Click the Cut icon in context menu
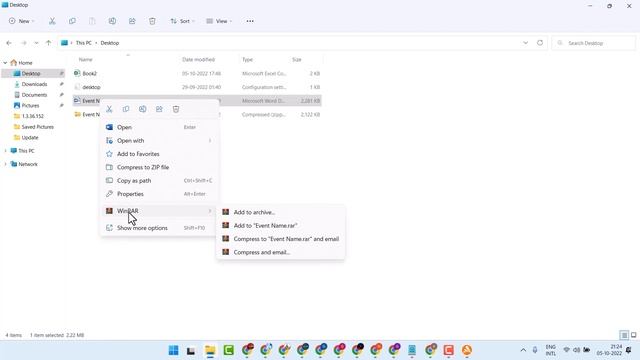The height and width of the screenshot is (360, 640). (109, 109)
